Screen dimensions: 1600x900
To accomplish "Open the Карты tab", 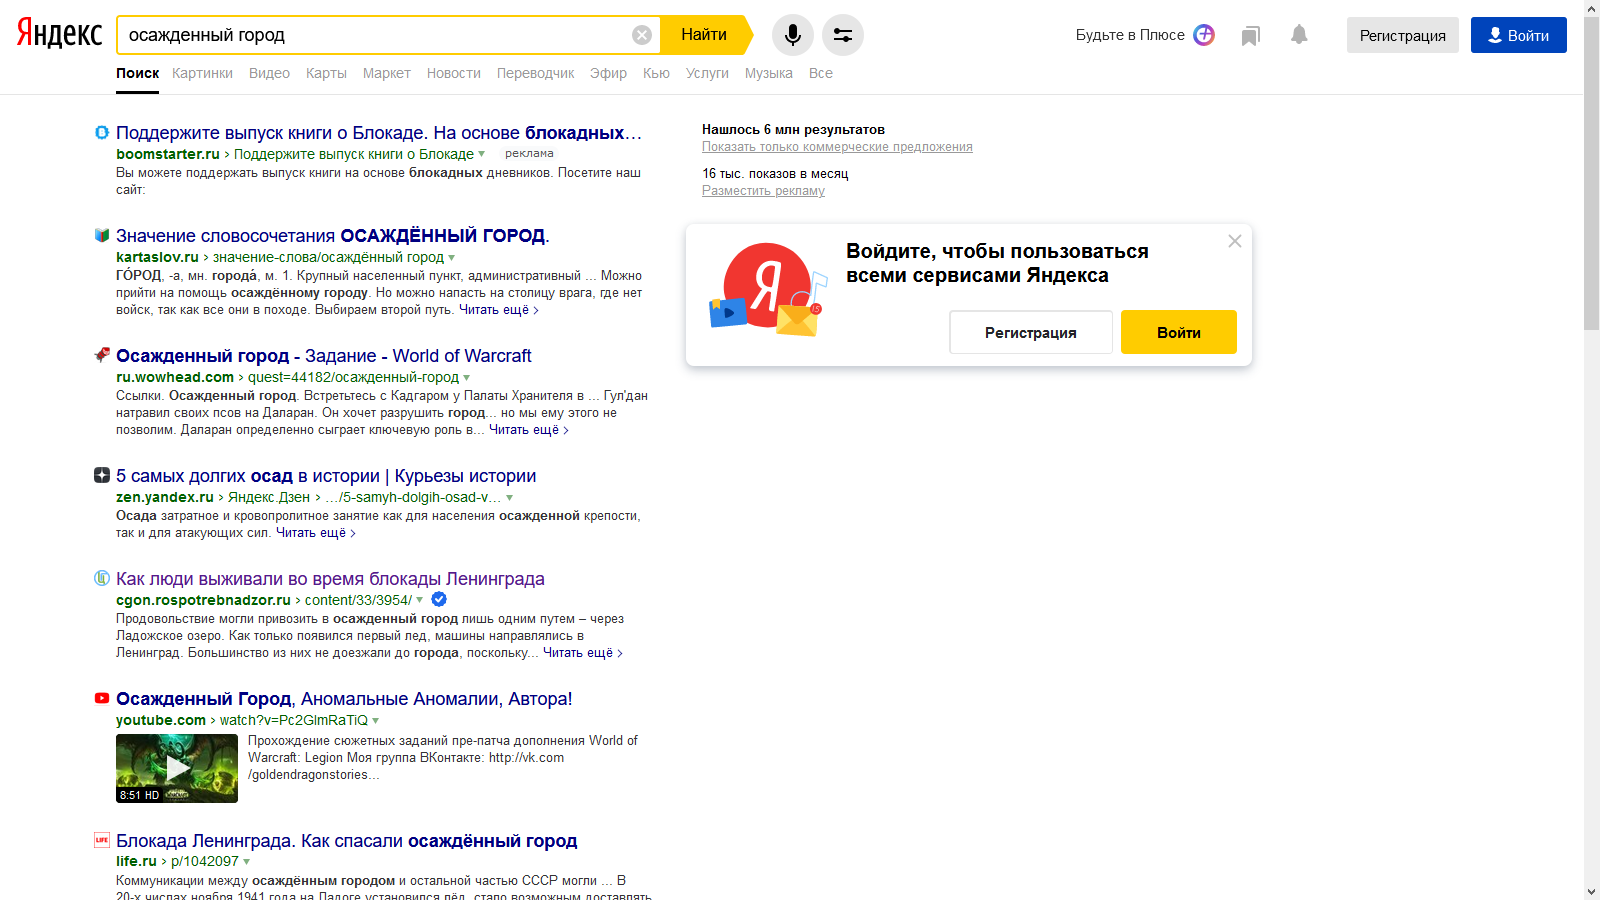I will pyautogui.click(x=326, y=73).
